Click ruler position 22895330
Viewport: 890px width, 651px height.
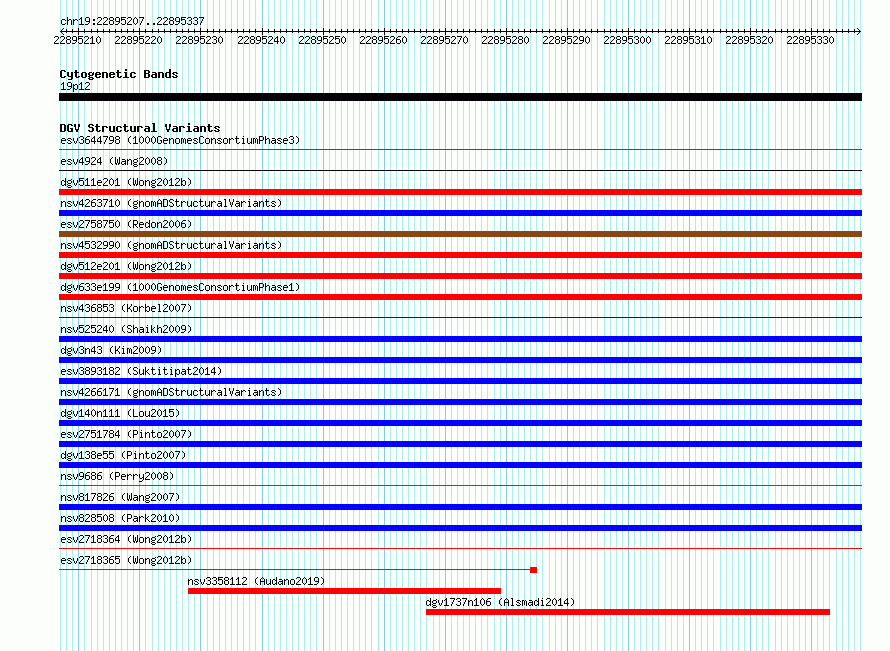811,40
